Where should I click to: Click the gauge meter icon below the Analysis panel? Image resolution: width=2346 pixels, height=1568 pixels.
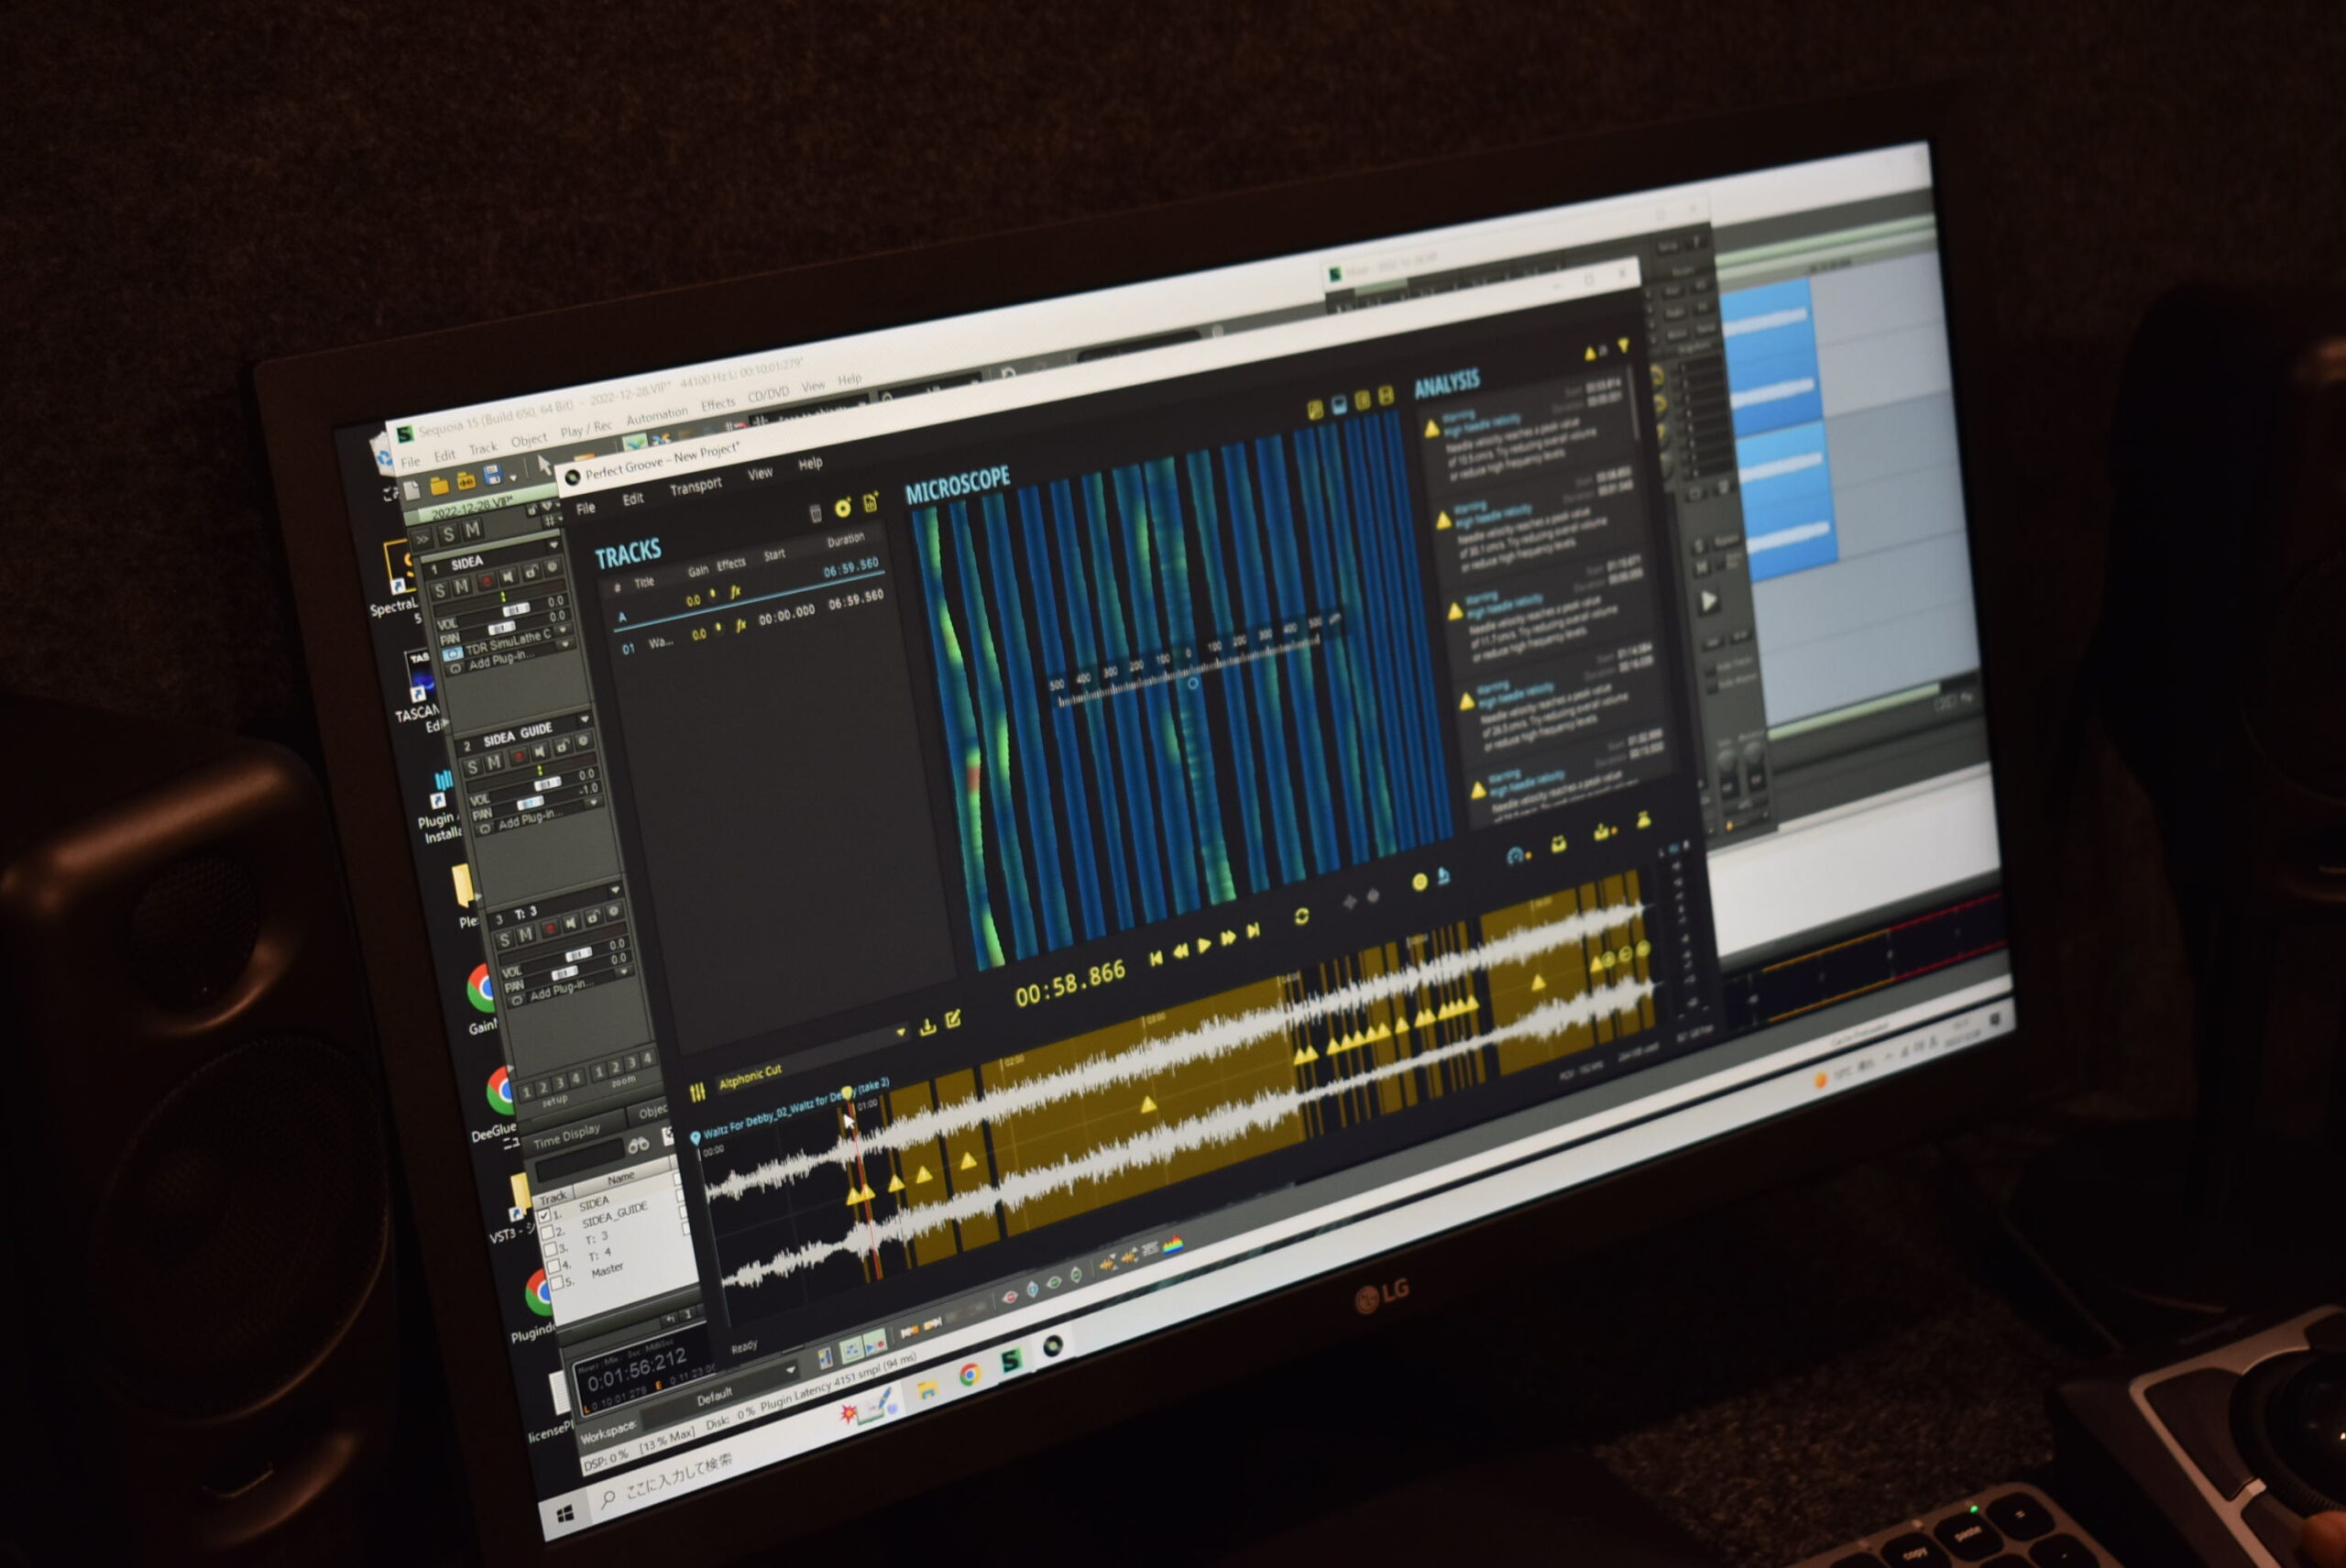click(x=1516, y=855)
